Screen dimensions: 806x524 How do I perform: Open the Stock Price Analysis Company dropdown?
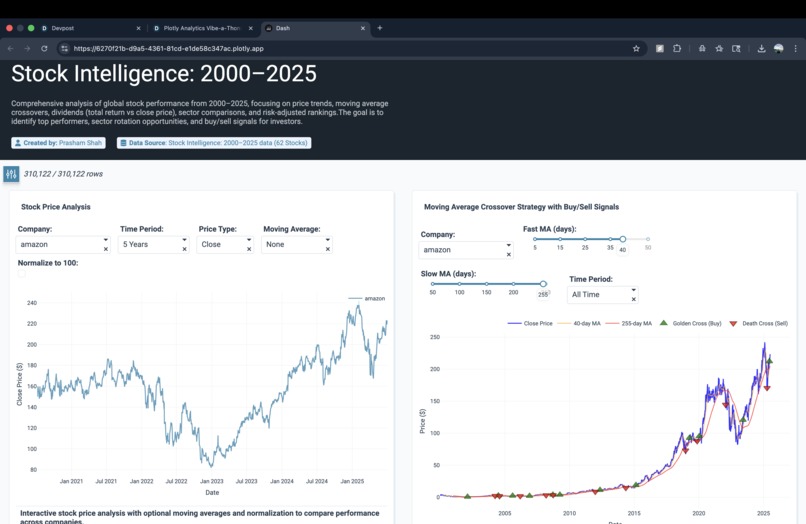[x=63, y=244]
